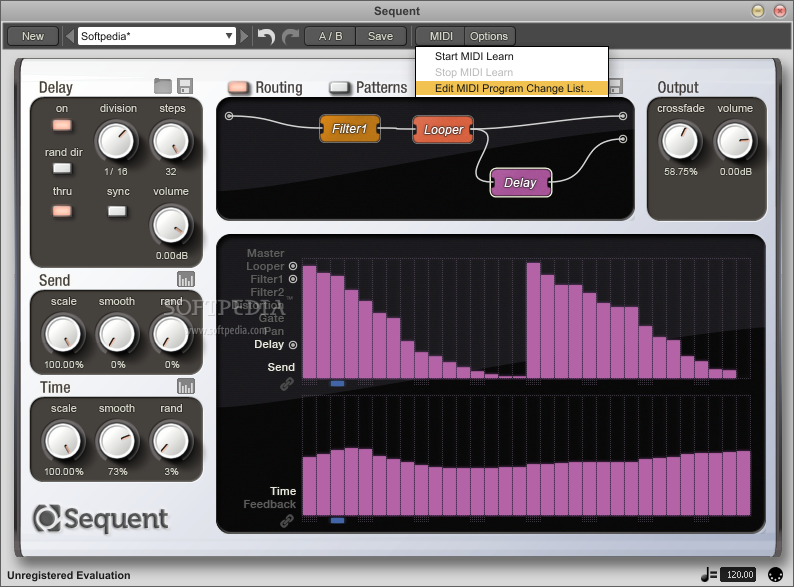Click the New button
This screenshot has width=794, height=587.
point(33,36)
